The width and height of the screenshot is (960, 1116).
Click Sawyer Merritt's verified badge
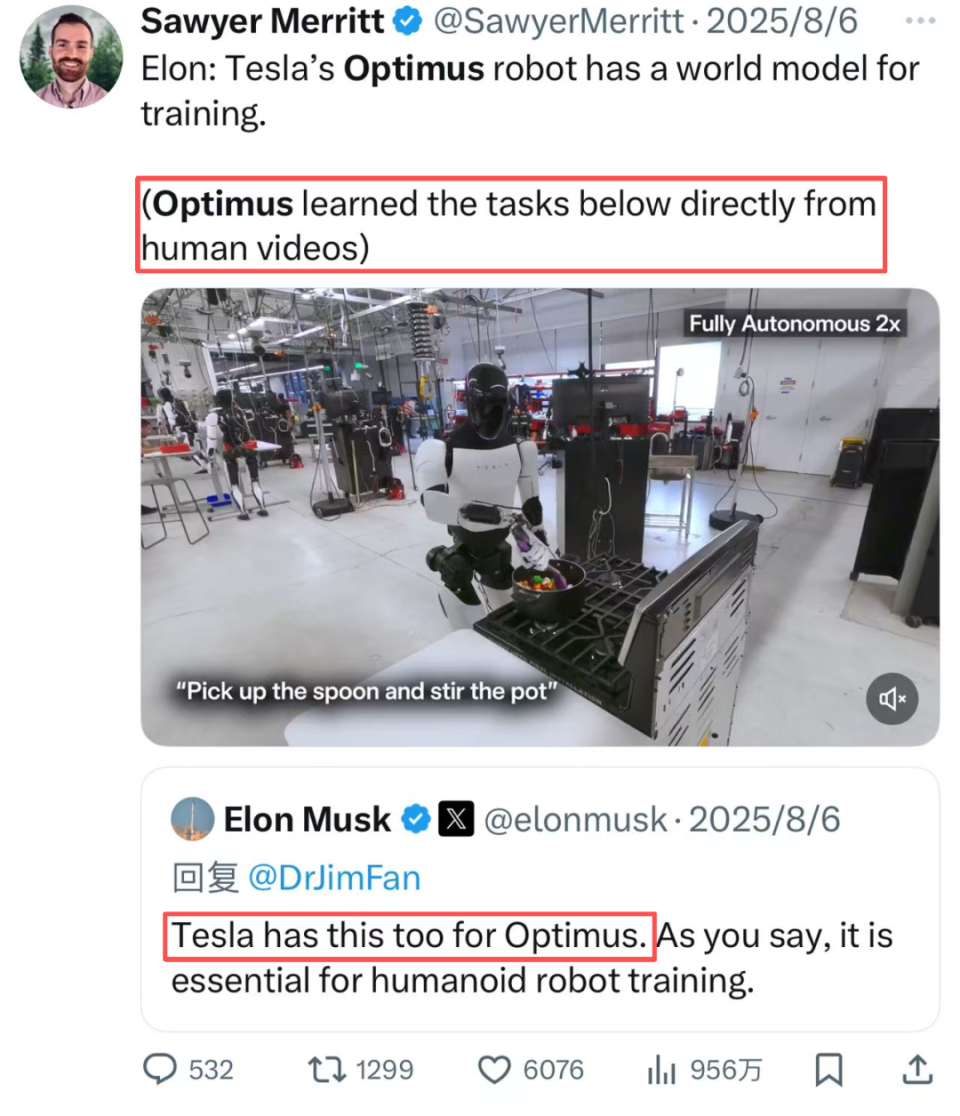click(x=408, y=21)
